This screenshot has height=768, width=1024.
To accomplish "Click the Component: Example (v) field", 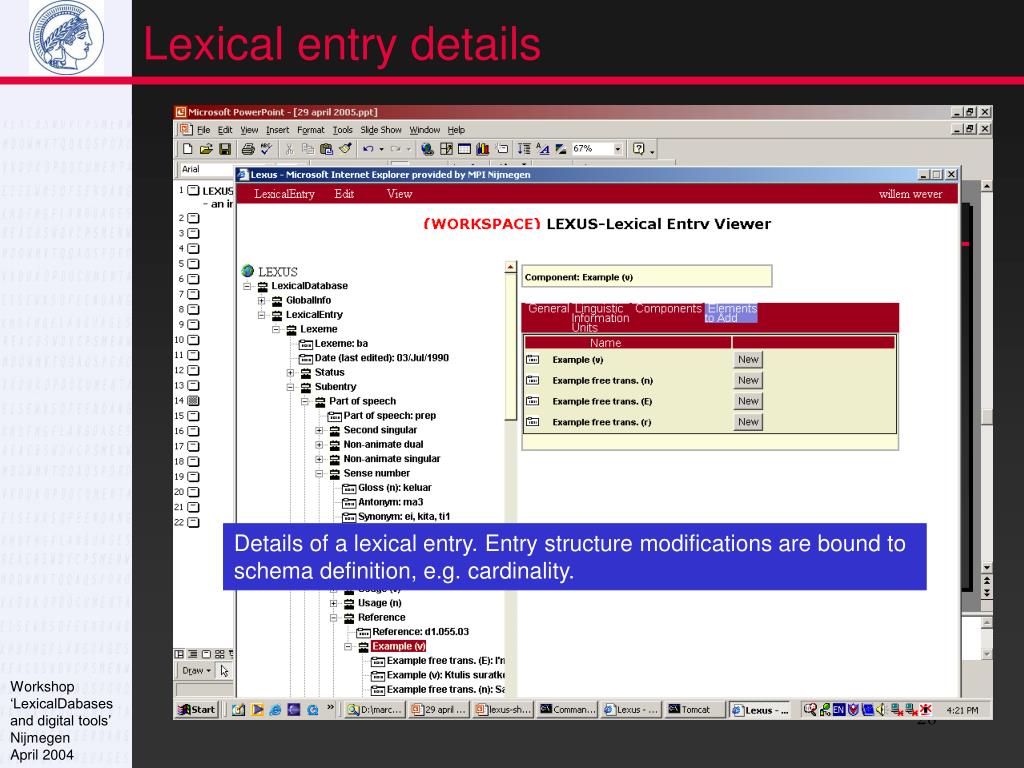I will pos(647,277).
